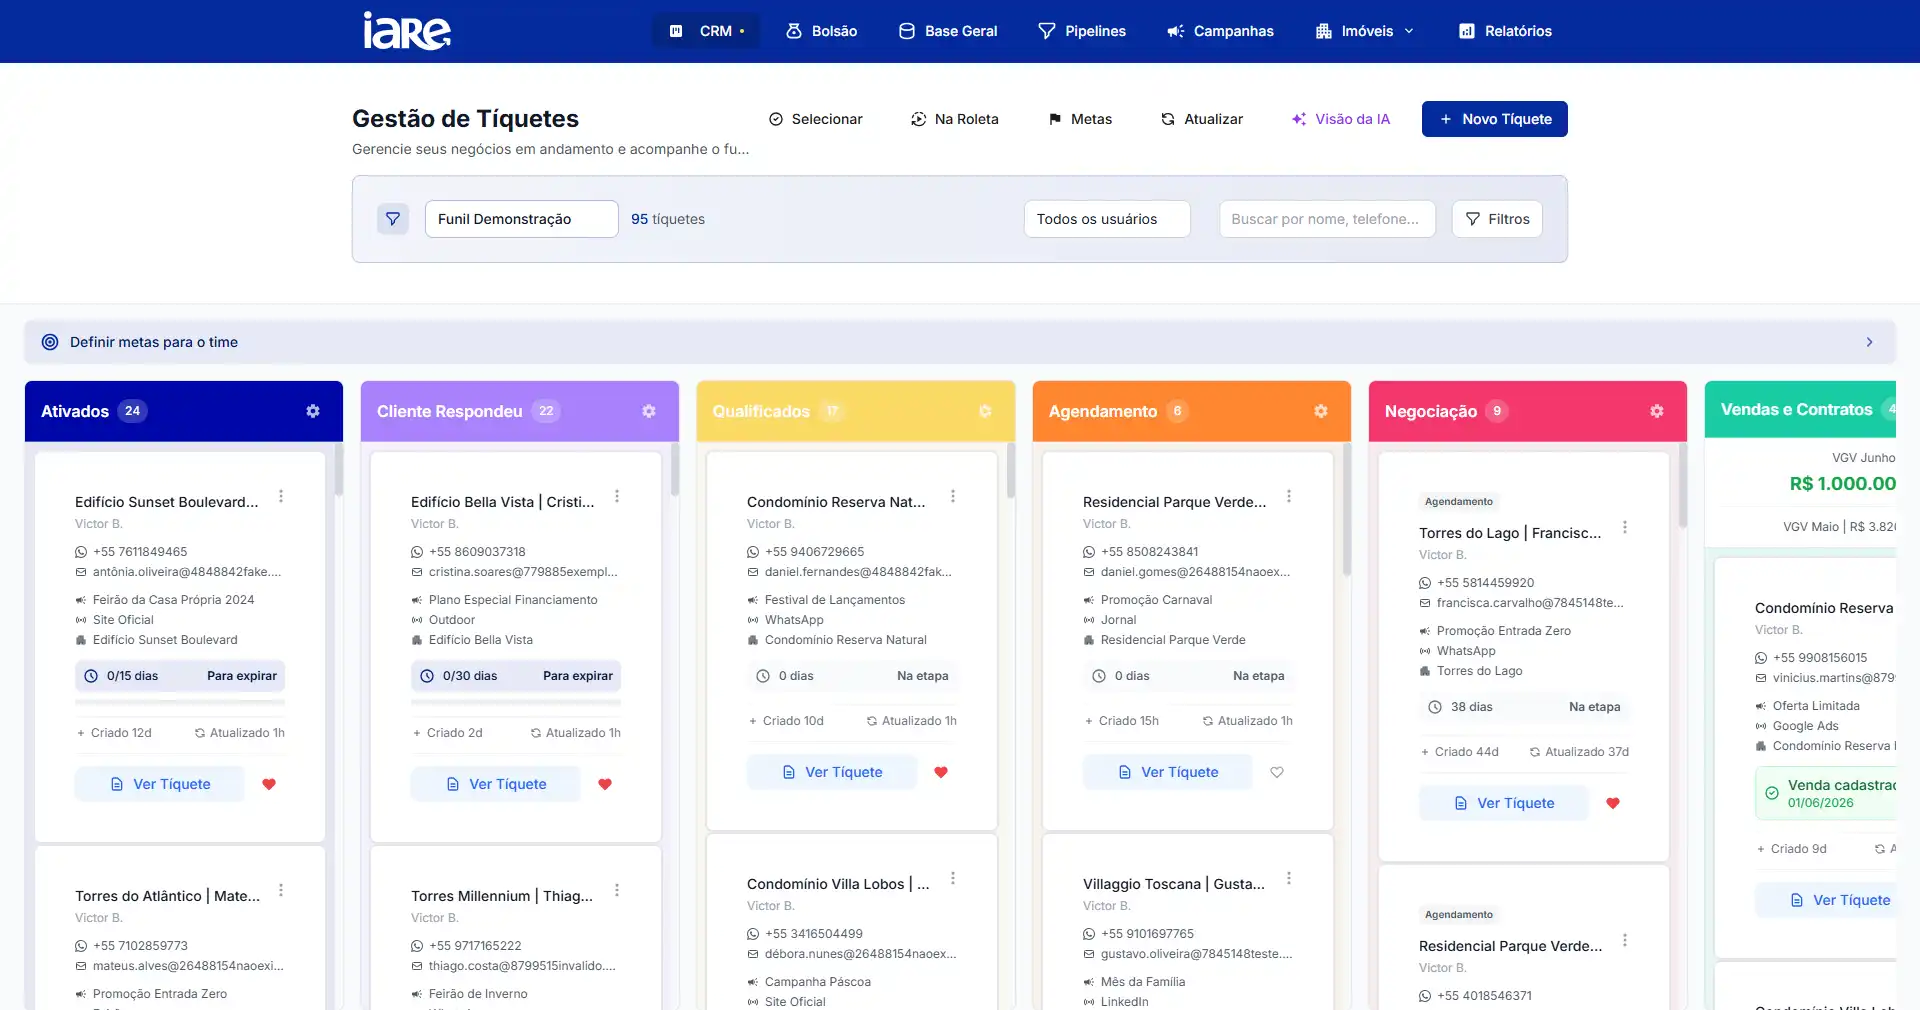Click Ver Tíquete on Vendas e Contratos card
Image resolution: width=1920 pixels, height=1010 pixels.
coord(1826,900)
